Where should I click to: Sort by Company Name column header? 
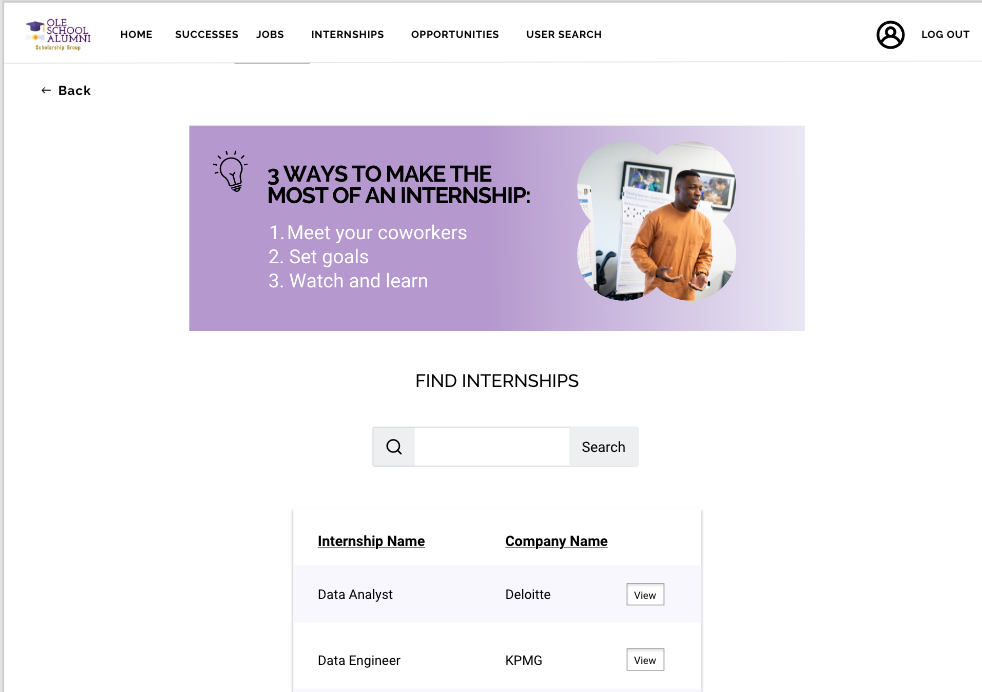(x=556, y=541)
